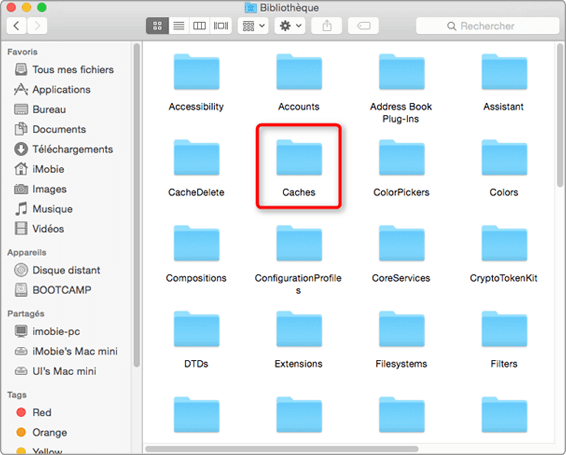The image size is (566, 455).
Task: Open Images in the sidebar
Action: pyautogui.click(x=40, y=189)
